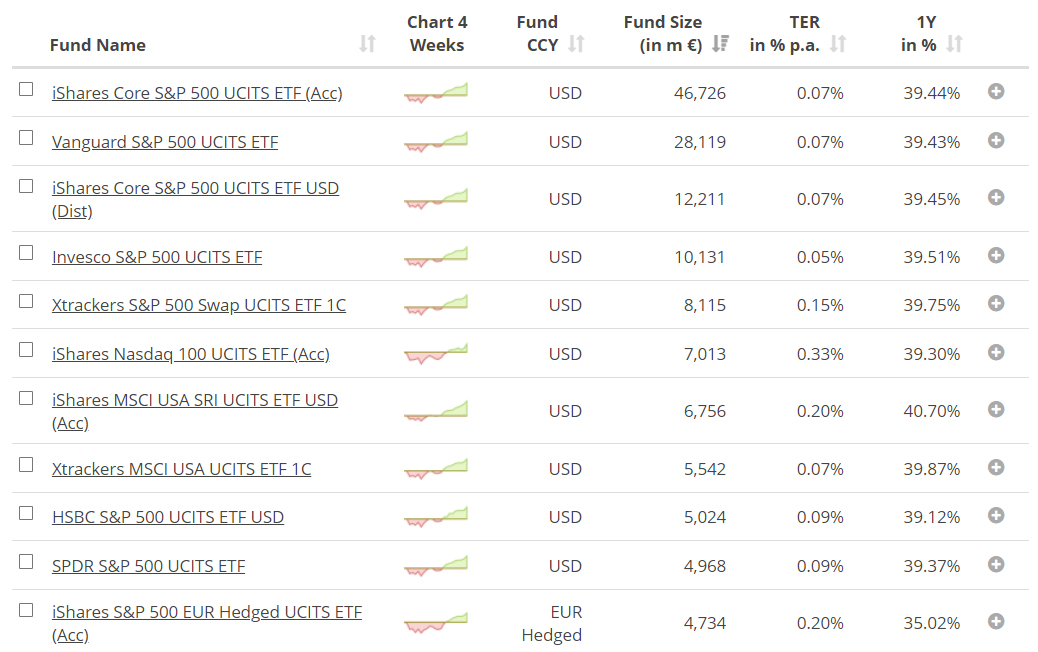Screen dimensions: 1038x652
Task: Click plus icon for Invesco S&P 500 row
Action: point(995,255)
